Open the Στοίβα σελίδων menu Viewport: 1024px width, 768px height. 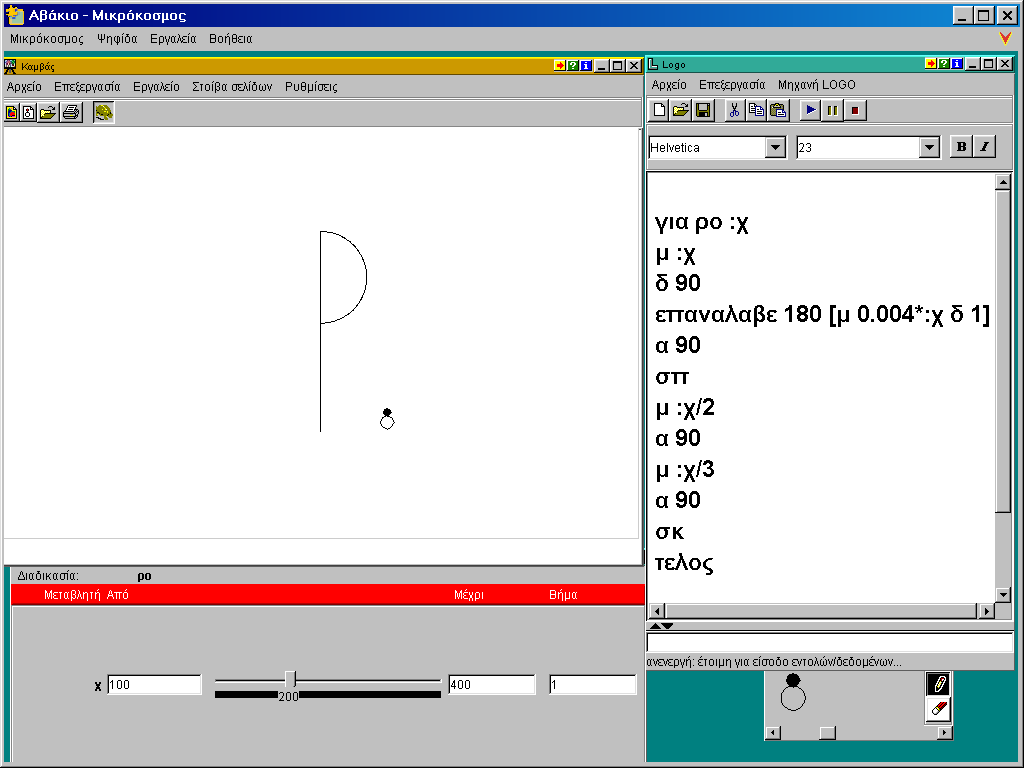232,86
